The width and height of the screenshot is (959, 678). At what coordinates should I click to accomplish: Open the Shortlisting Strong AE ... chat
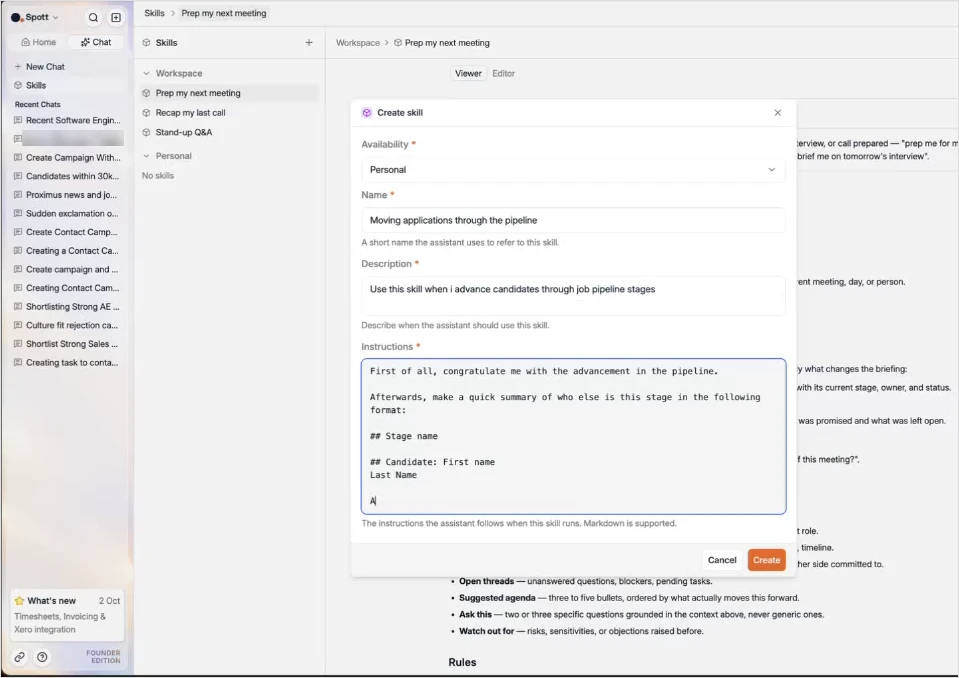[67, 307]
